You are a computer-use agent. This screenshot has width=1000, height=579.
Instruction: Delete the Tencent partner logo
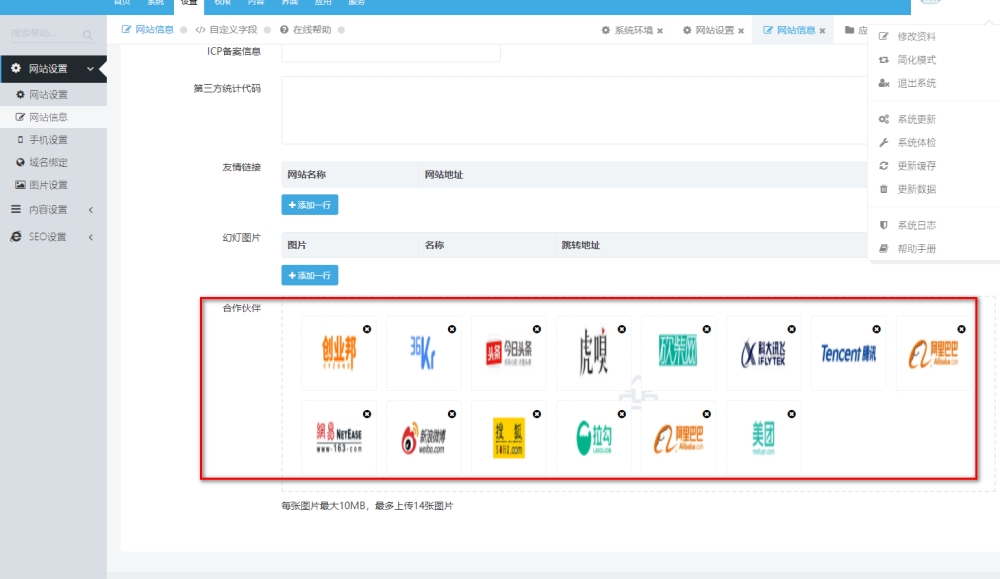pos(876,329)
